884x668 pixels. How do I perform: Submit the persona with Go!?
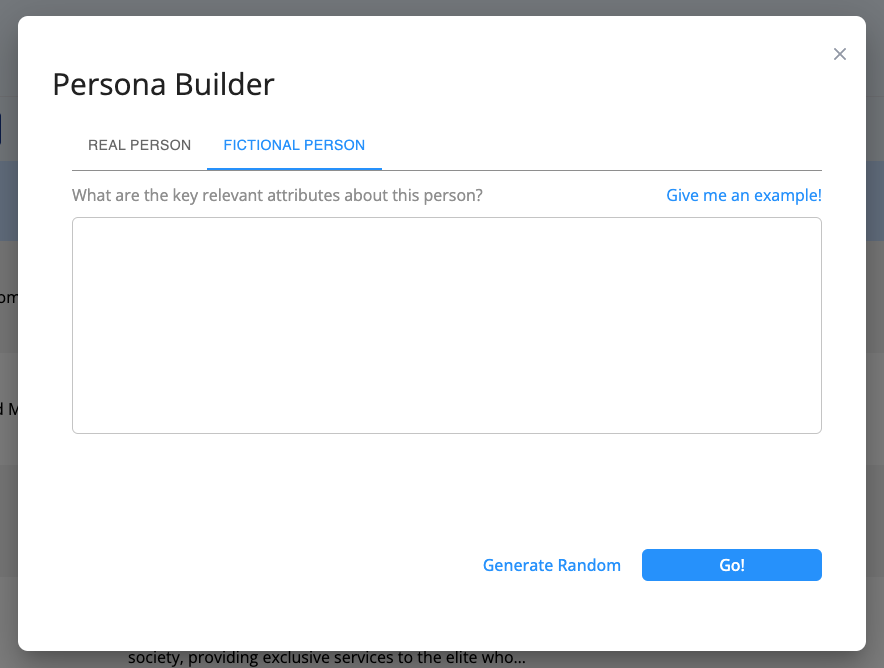pos(731,565)
